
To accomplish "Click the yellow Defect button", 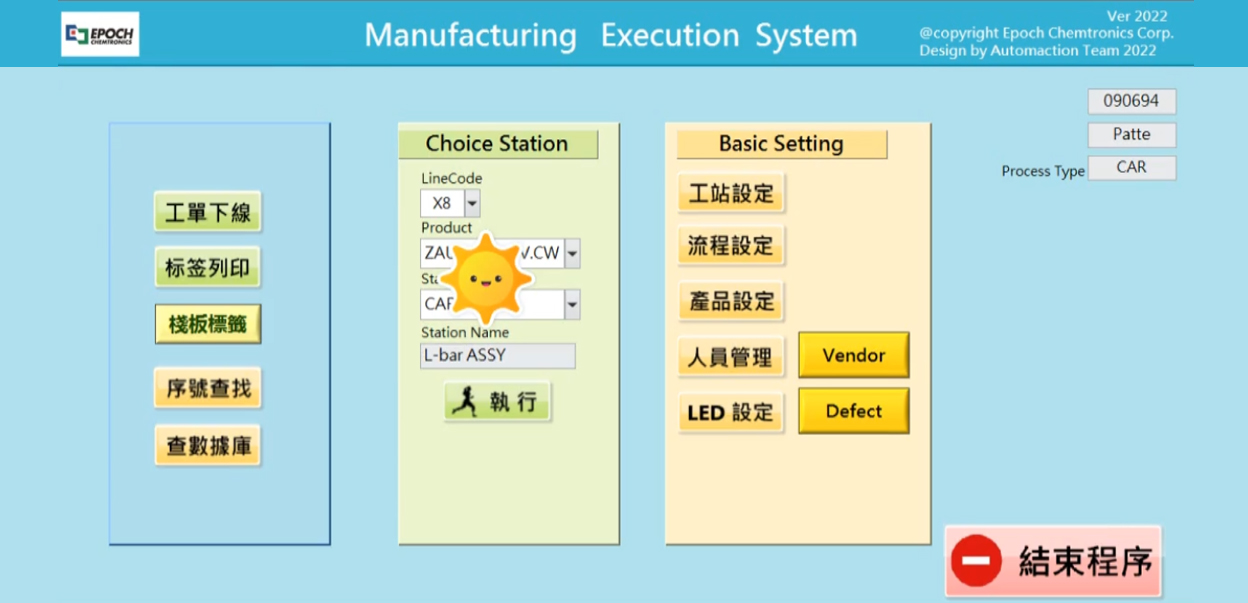I will pyautogui.click(x=853, y=411).
